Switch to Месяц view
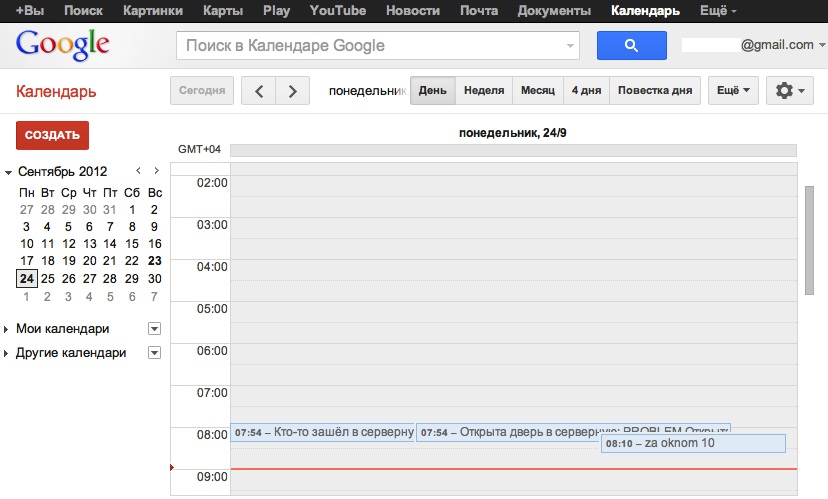 pyautogui.click(x=538, y=91)
